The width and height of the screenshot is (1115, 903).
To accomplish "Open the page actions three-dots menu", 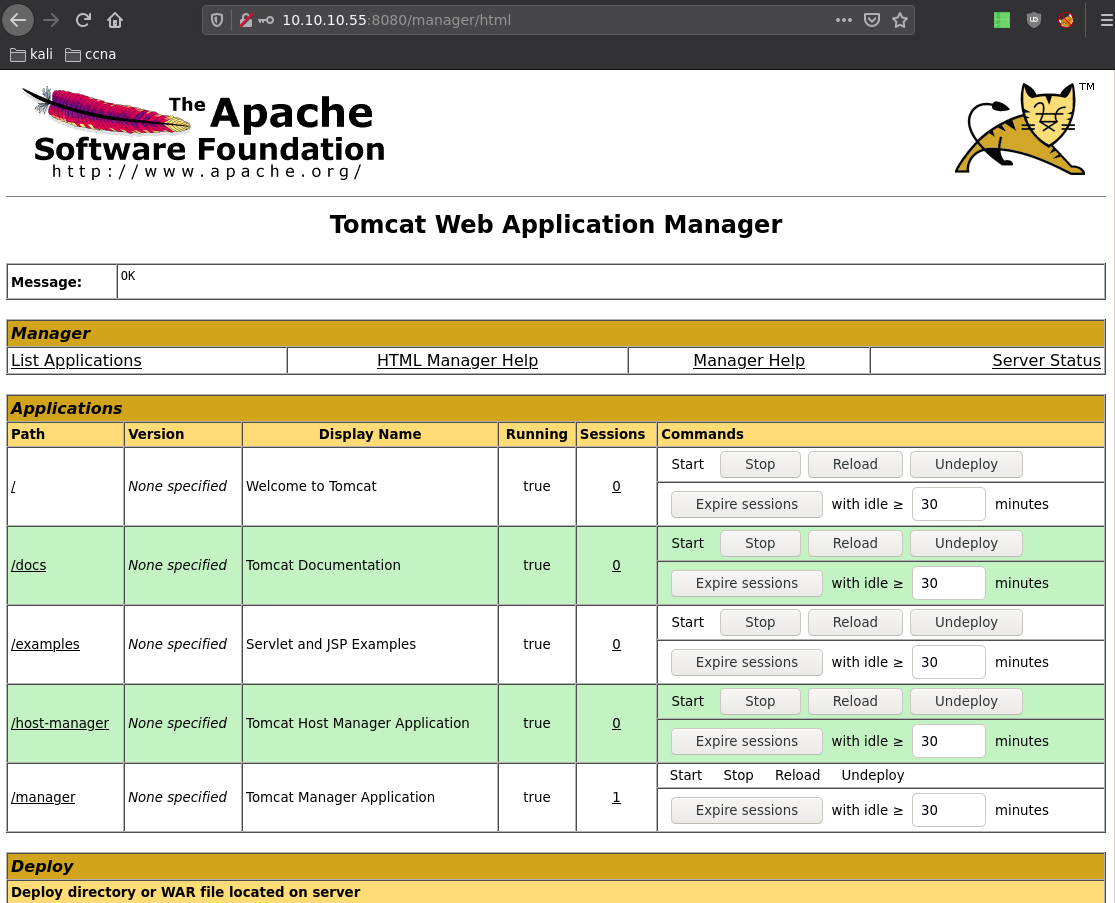I will [x=843, y=20].
